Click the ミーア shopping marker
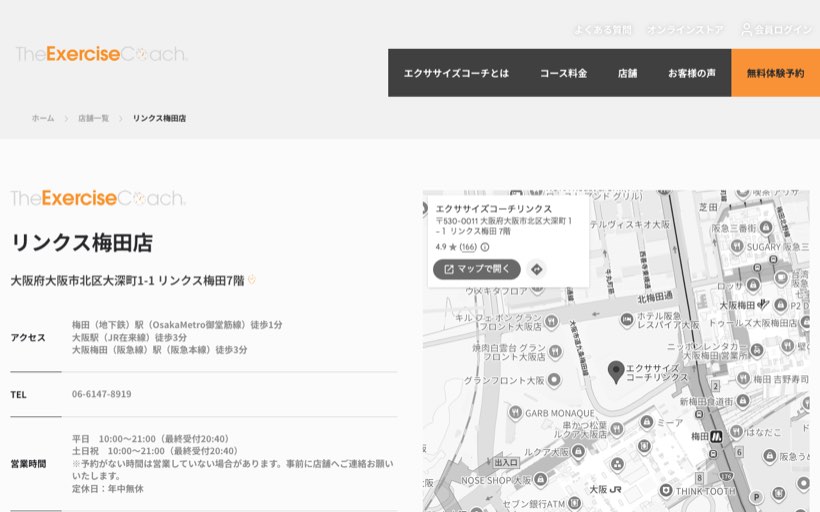820x512 pixels. click(x=646, y=422)
